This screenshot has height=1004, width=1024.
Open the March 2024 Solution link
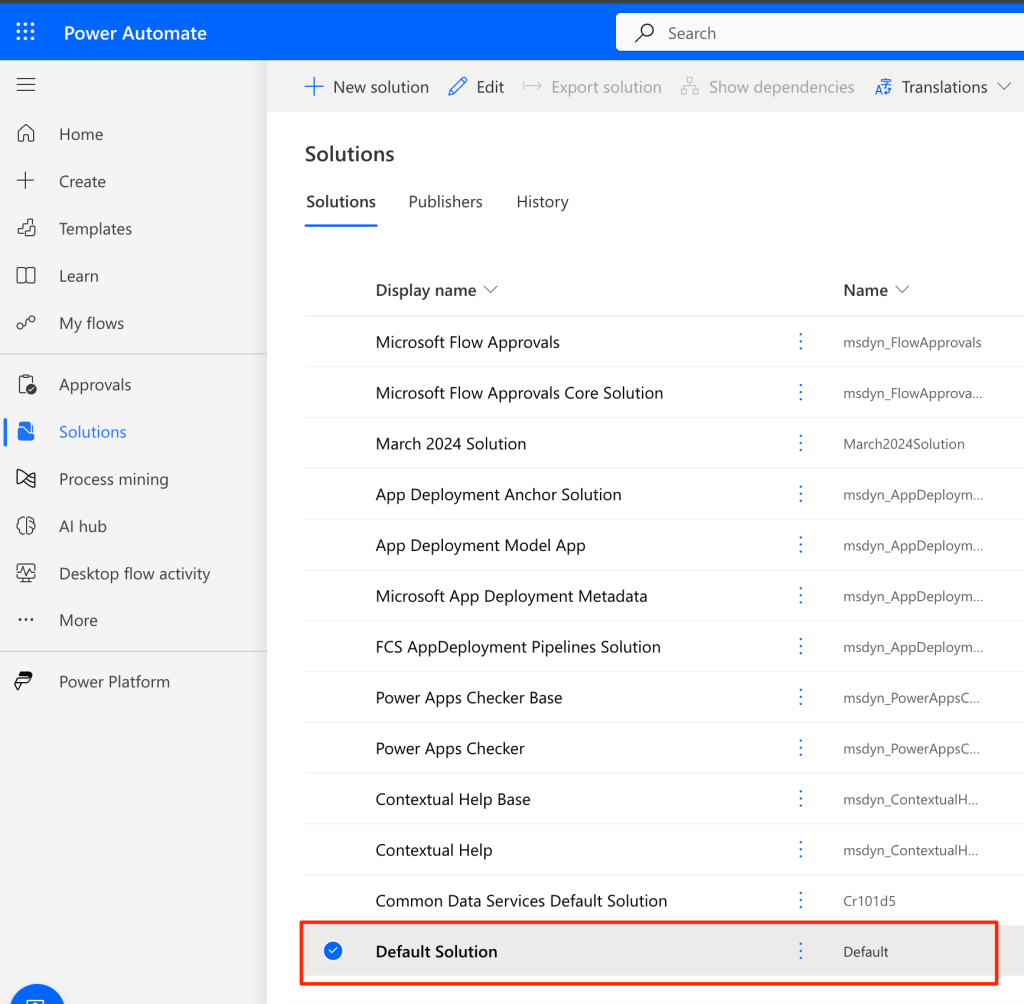tap(450, 444)
